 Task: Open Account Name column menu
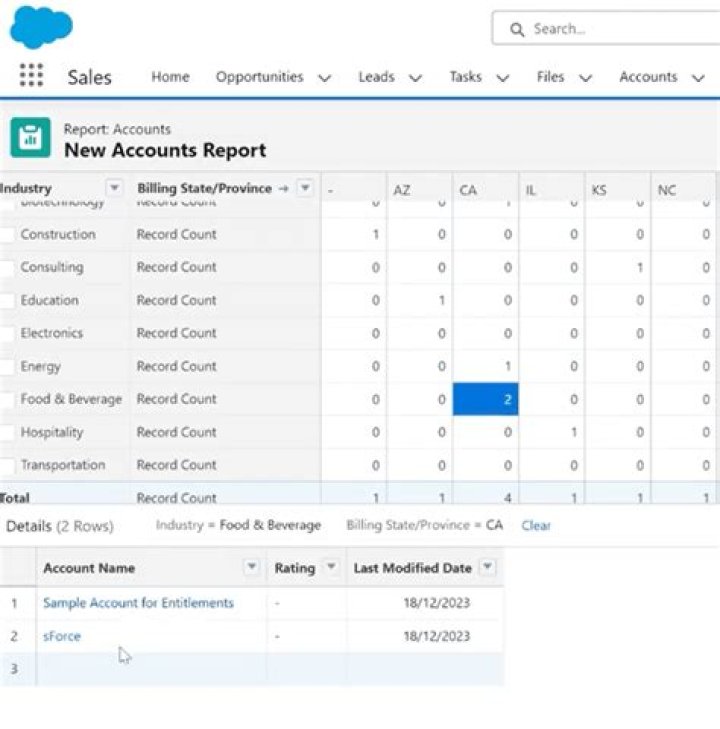tap(252, 568)
